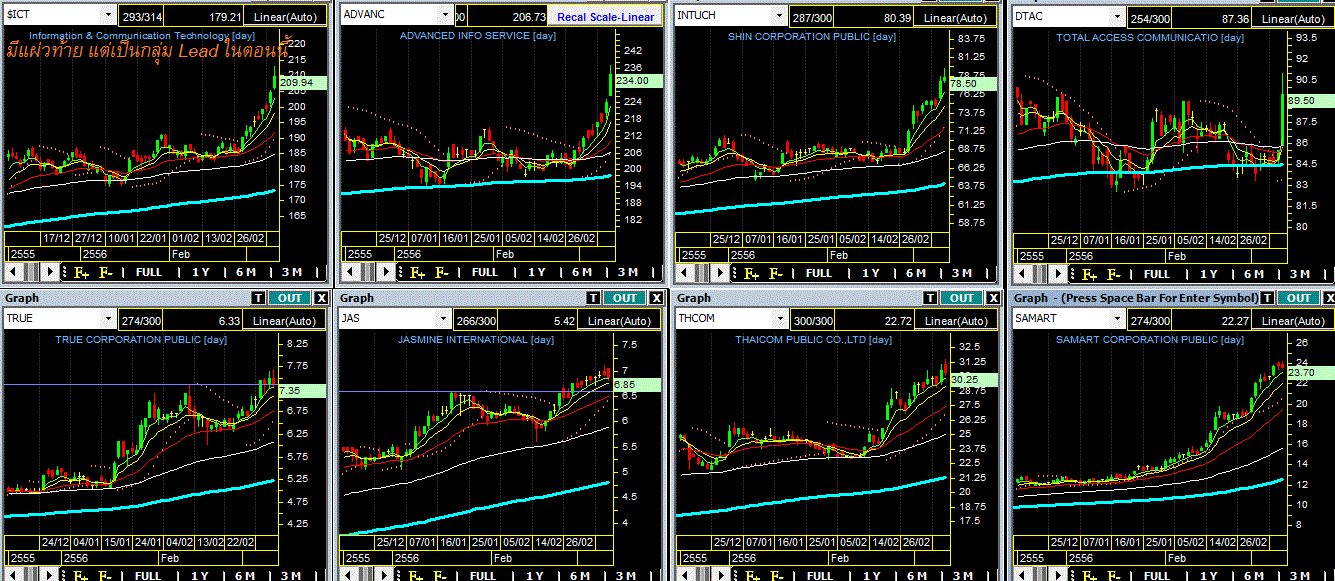Click F- icon under ADVANC chart
This screenshot has height=581, width=1335.
click(x=441, y=272)
